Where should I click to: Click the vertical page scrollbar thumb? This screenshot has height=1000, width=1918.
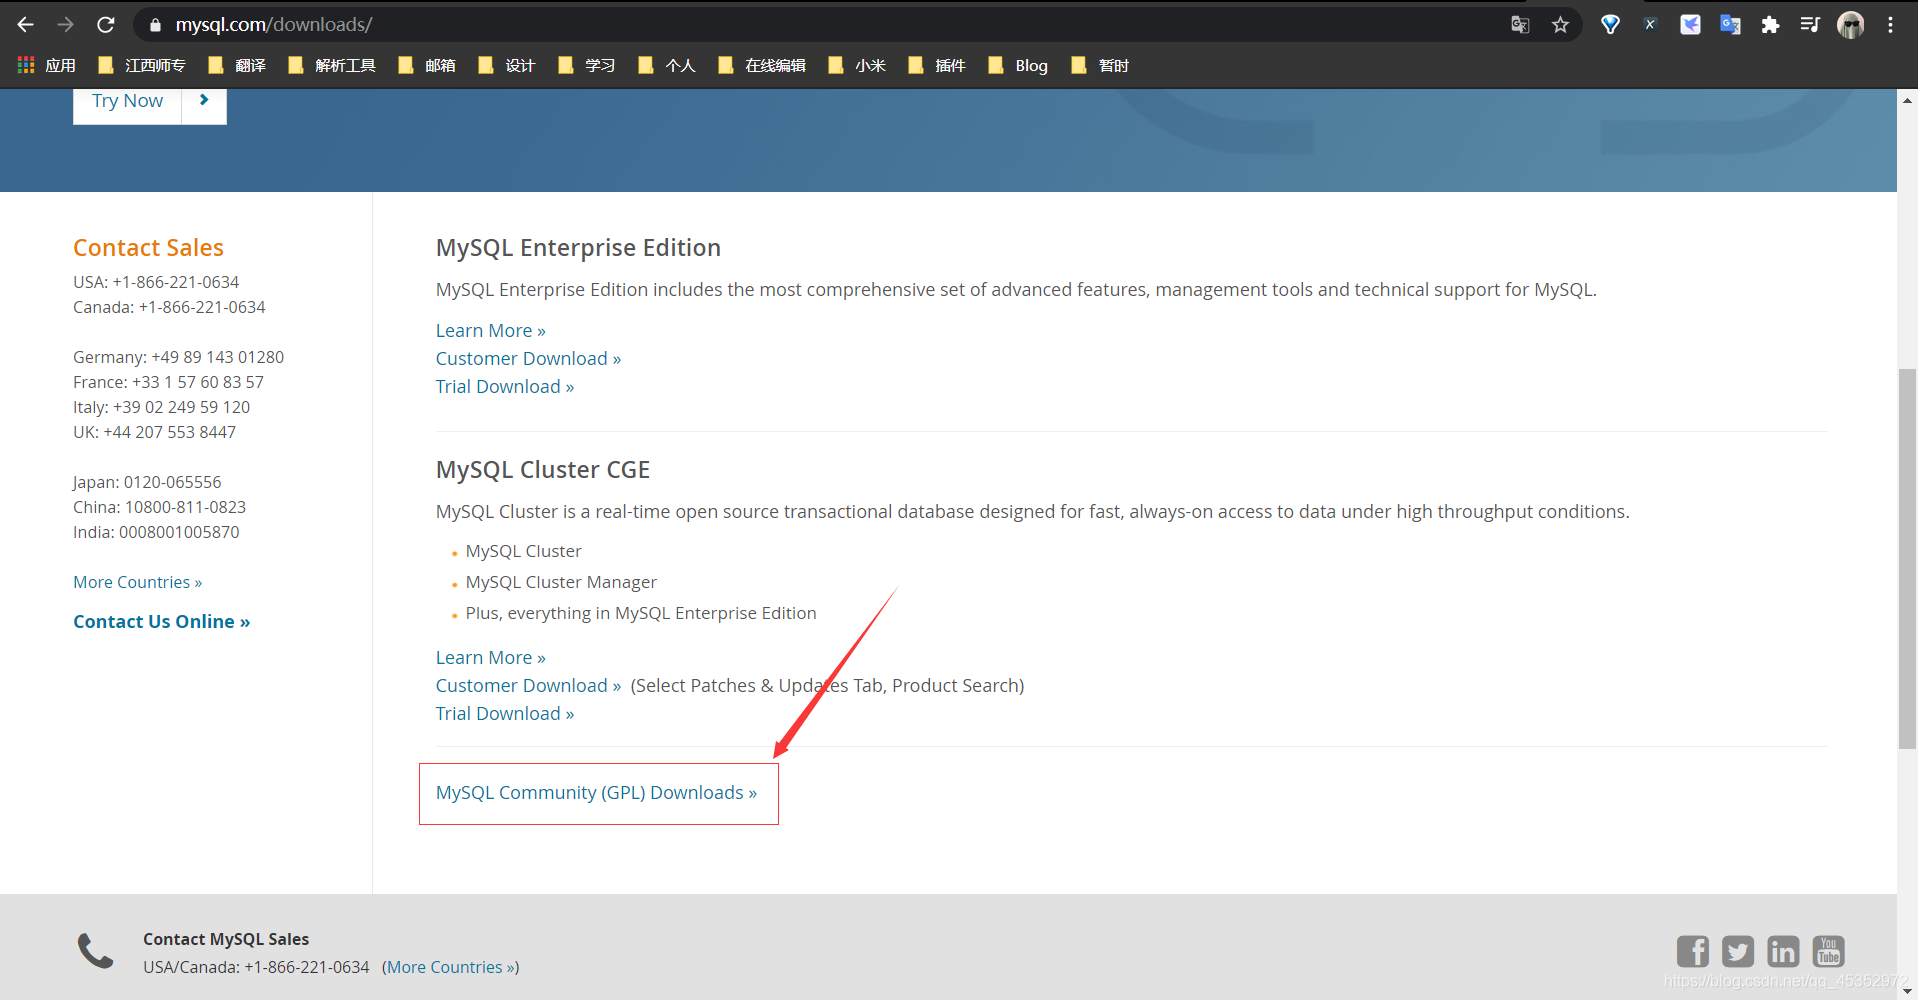[1907, 559]
